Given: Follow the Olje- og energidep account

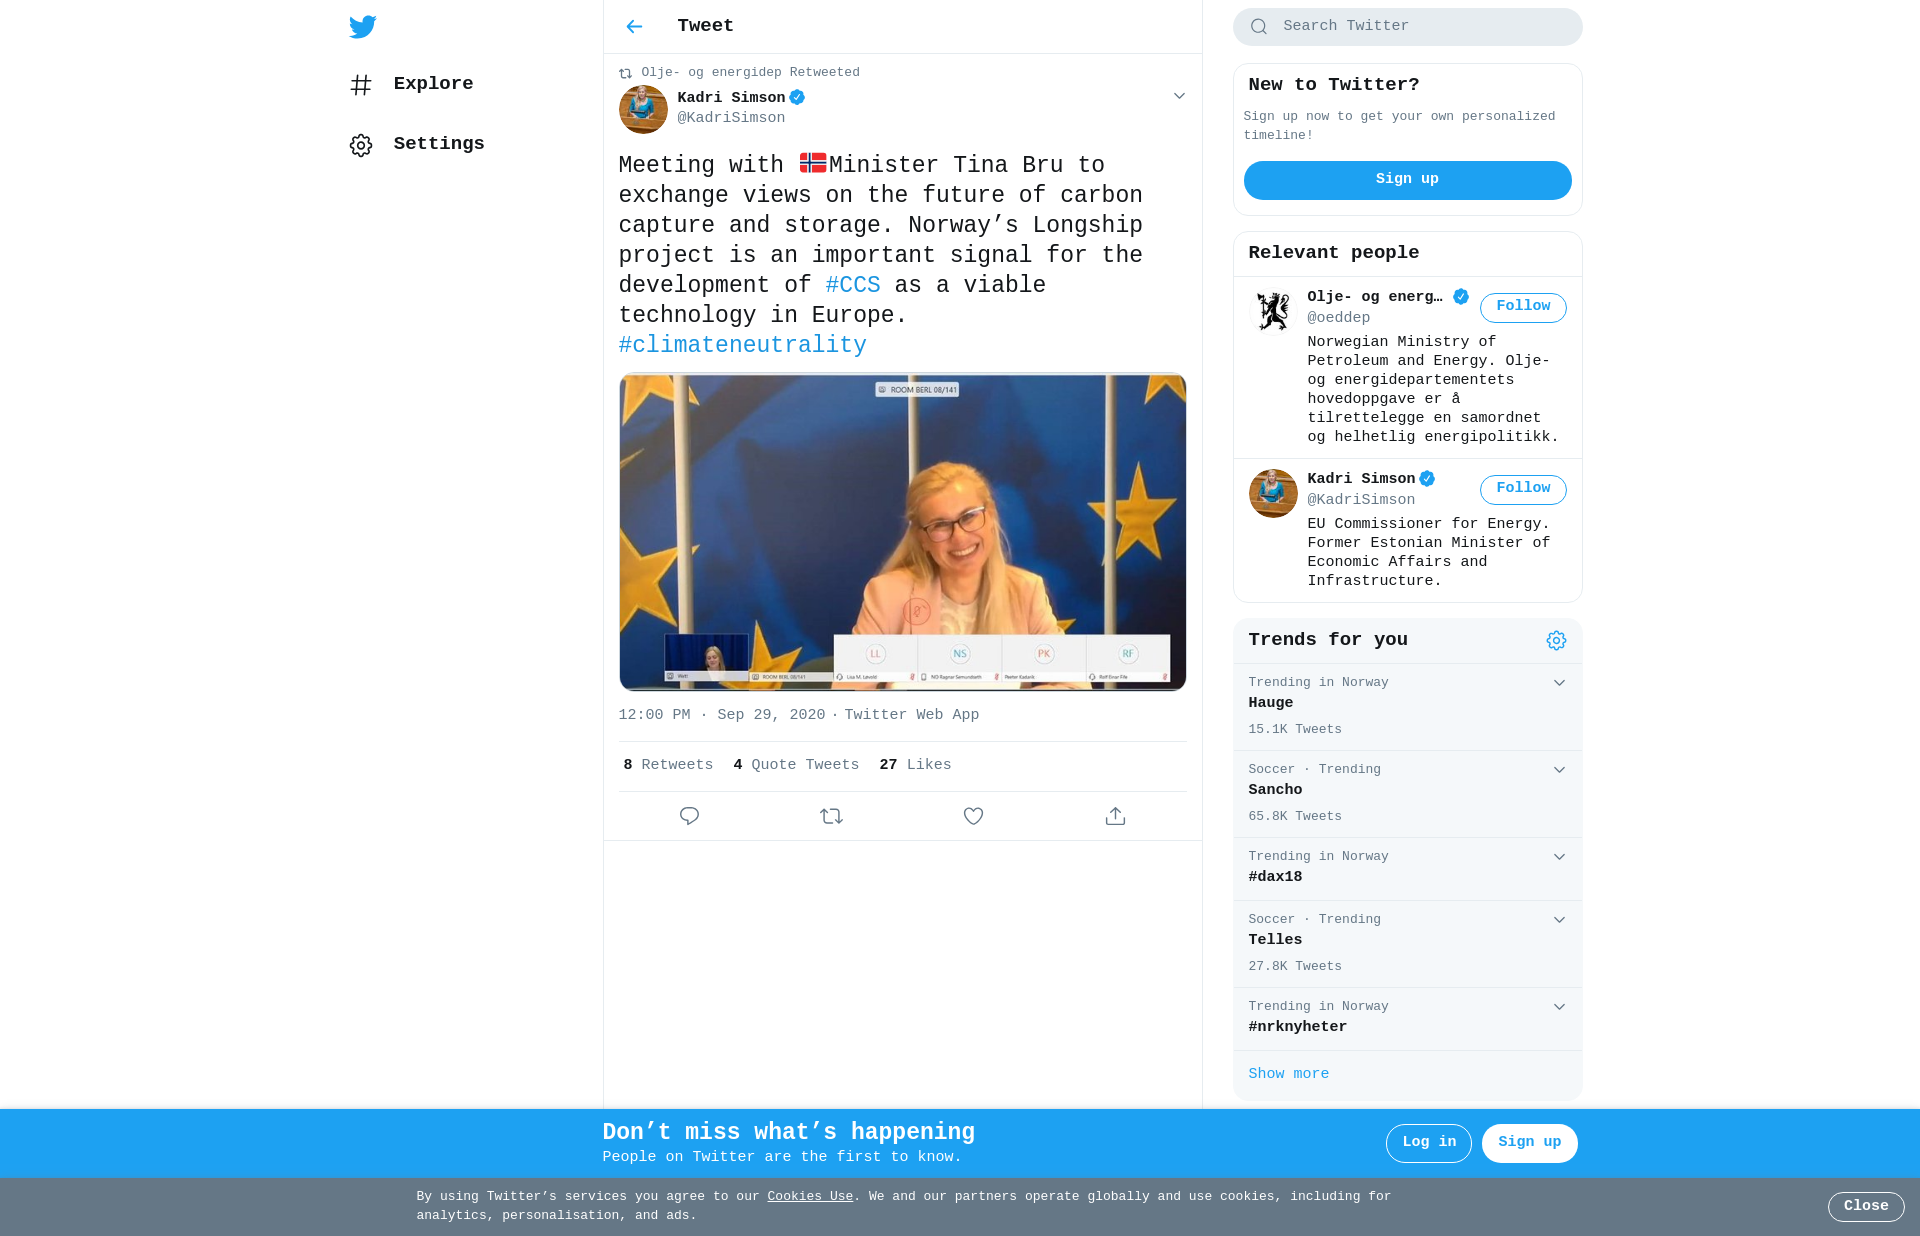Looking at the screenshot, I should [x=1523, y=307].
